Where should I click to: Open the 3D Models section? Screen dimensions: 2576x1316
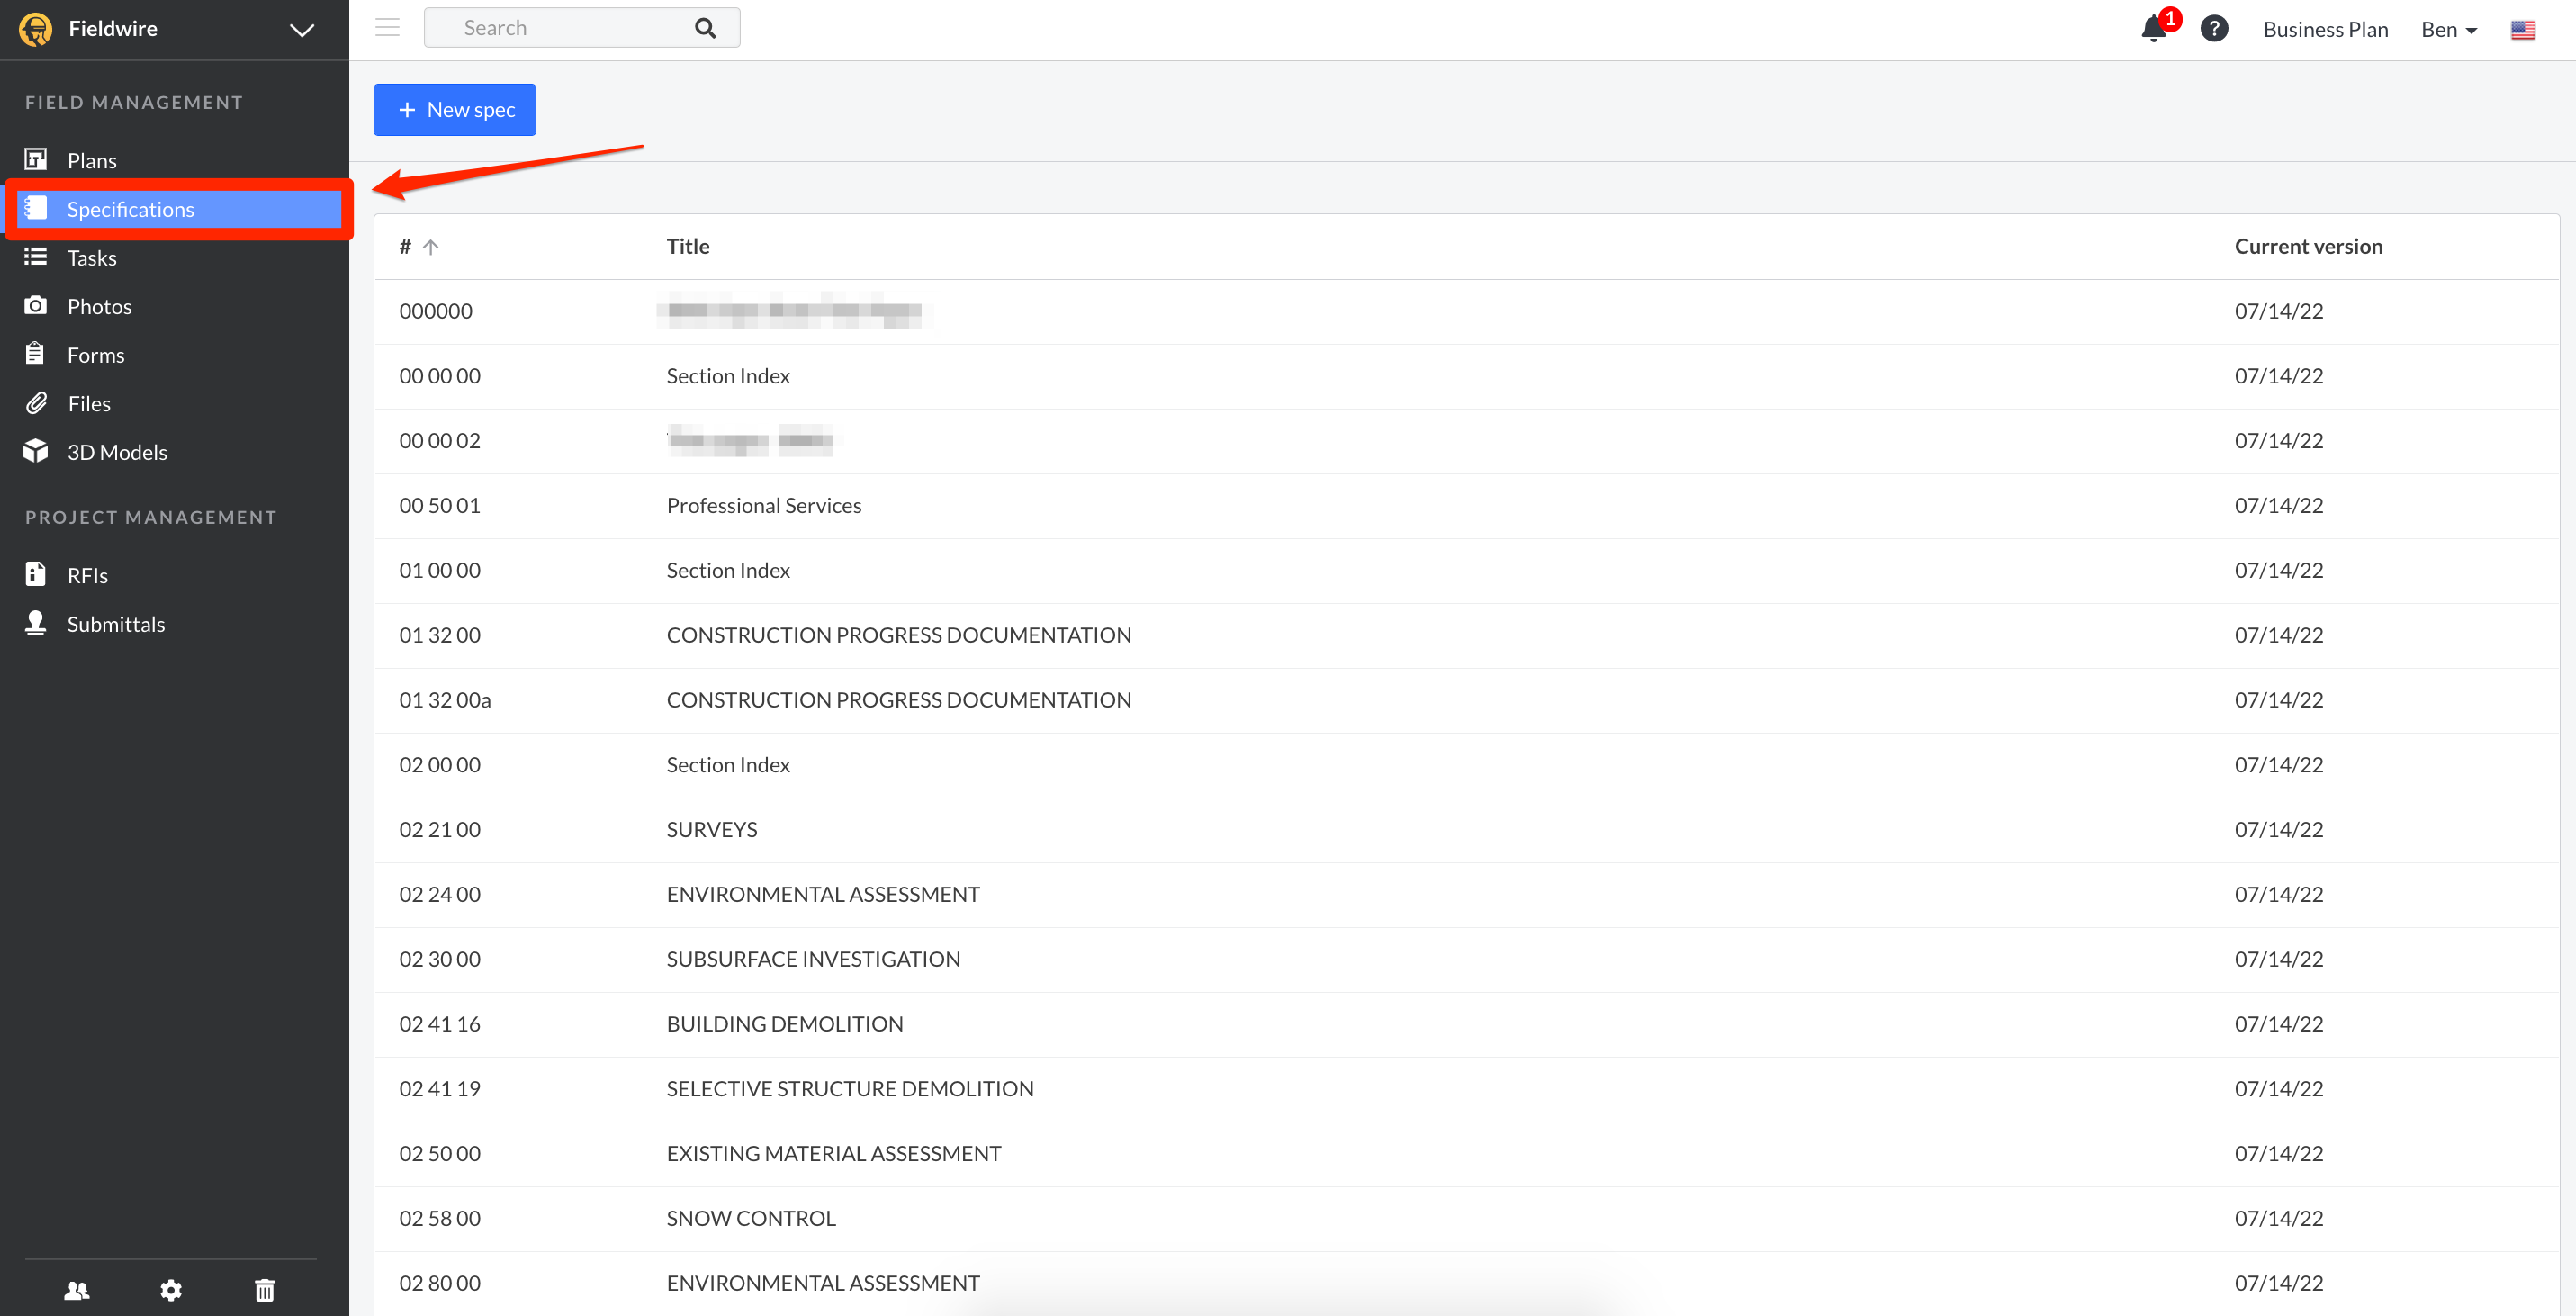click(116, 452)
